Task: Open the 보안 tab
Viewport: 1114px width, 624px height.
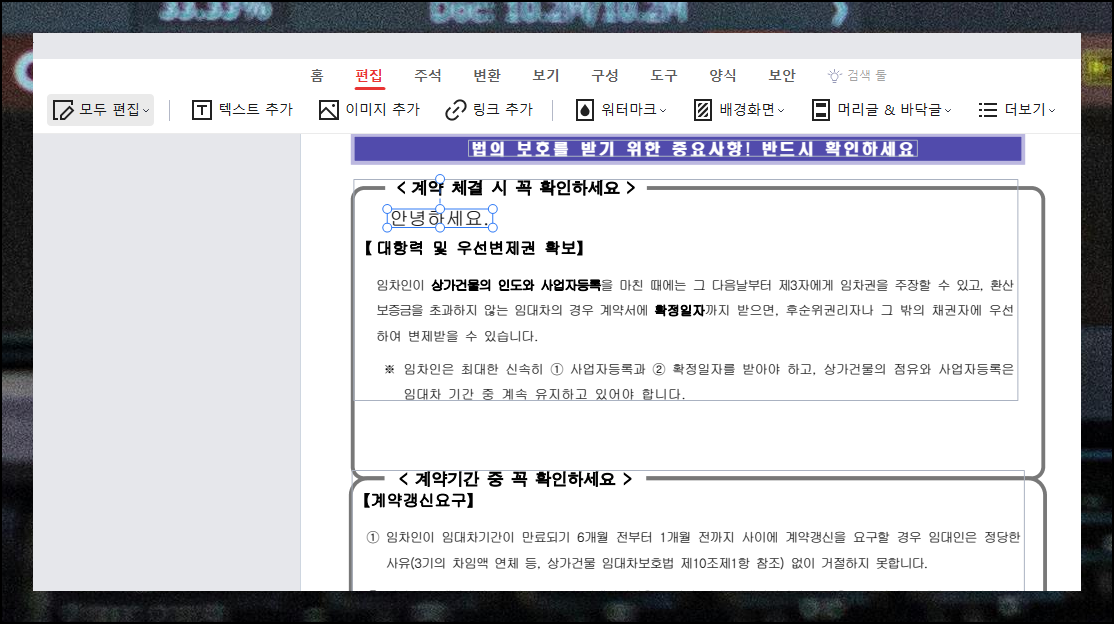Action: (x=782, y=75)
